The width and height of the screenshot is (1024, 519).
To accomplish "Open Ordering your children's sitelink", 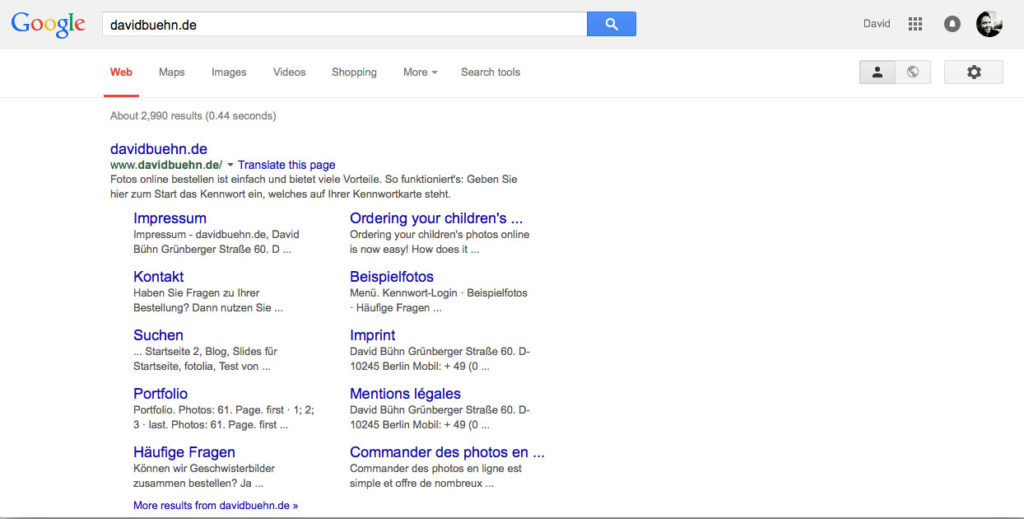I will tap(436, 218).
